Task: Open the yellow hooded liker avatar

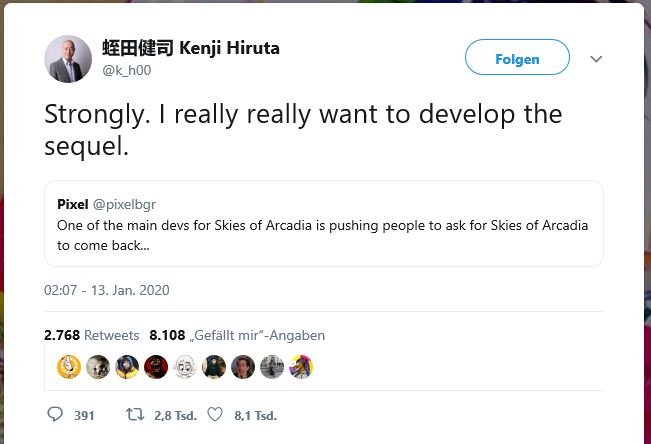Action: 126,367
